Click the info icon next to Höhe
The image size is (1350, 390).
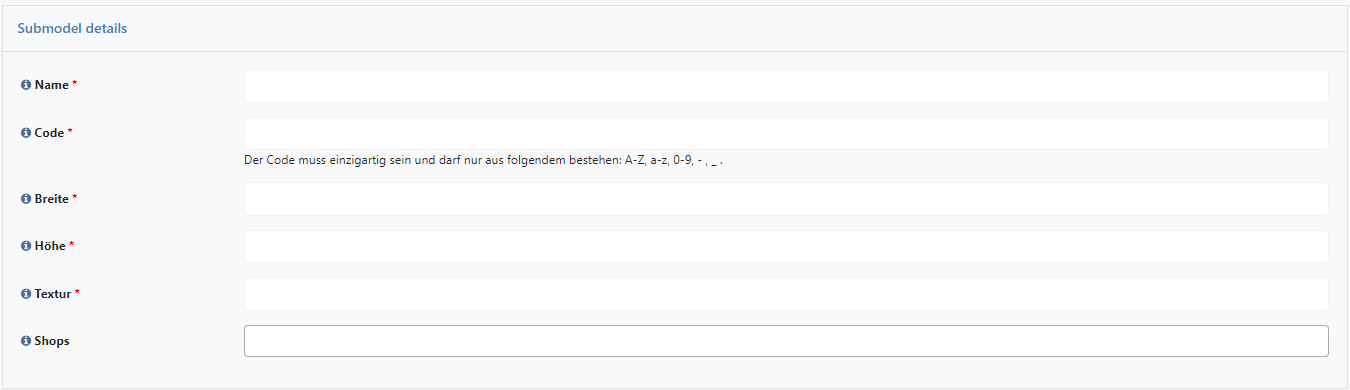[26, 246]
